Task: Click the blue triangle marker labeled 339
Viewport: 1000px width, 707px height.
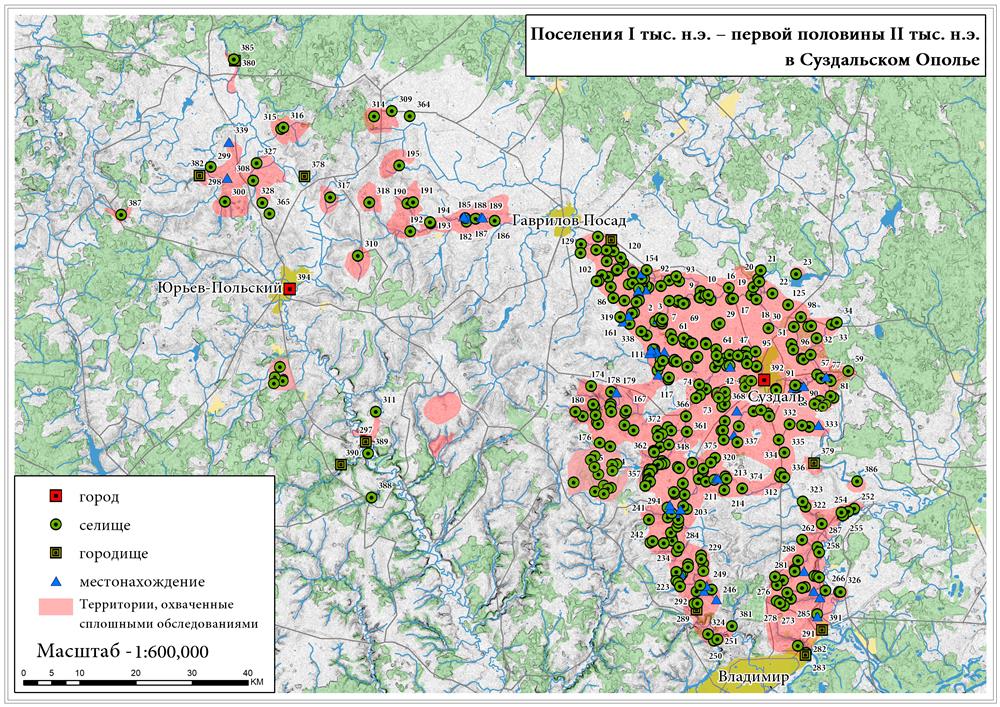Action: pos(229,143)
